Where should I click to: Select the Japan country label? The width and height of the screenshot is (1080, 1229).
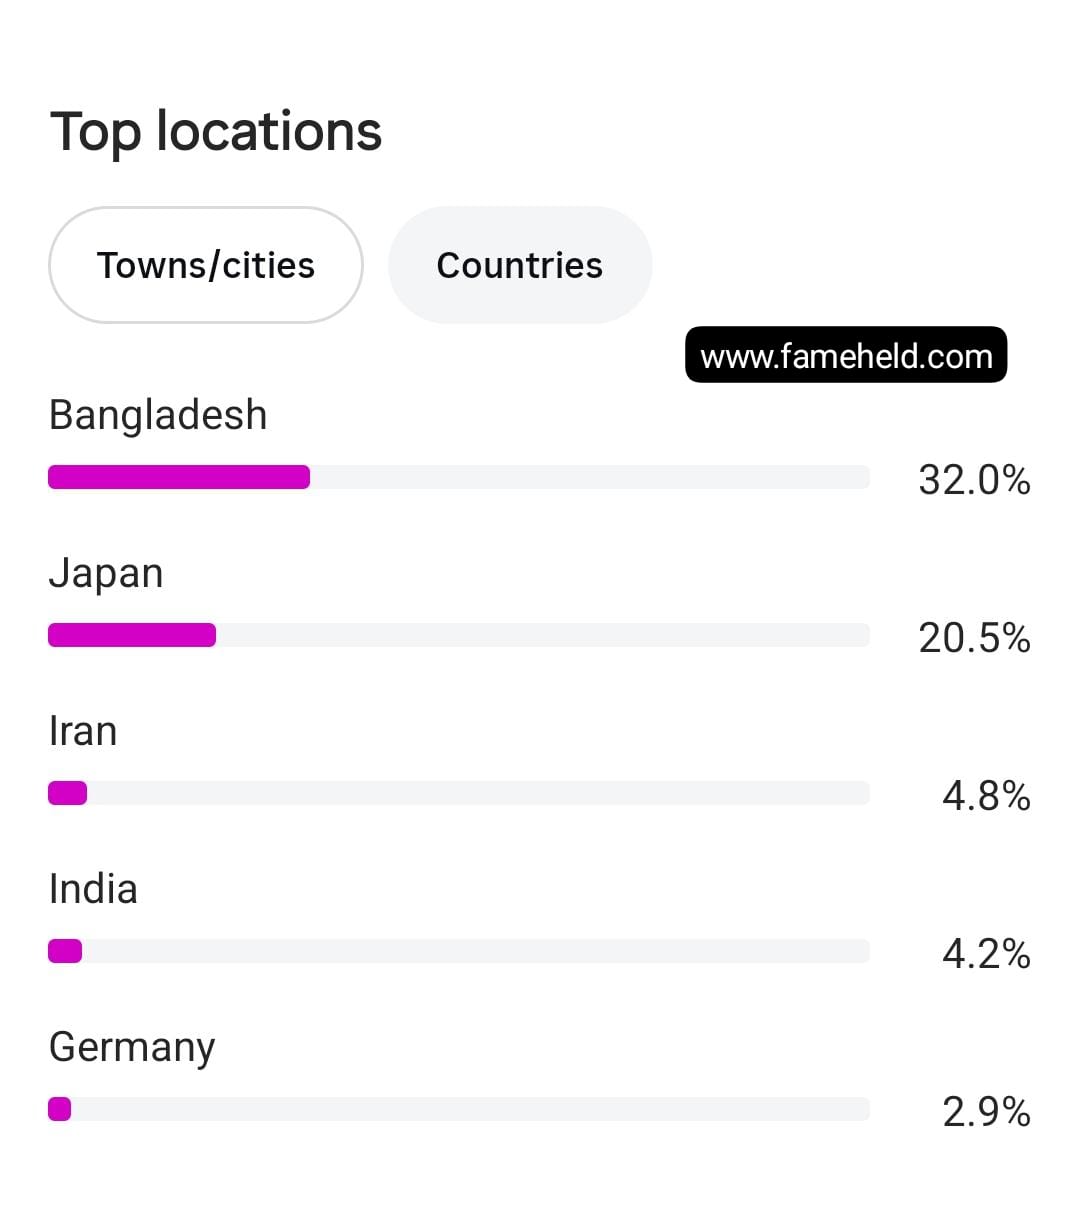tap(106, 573)
